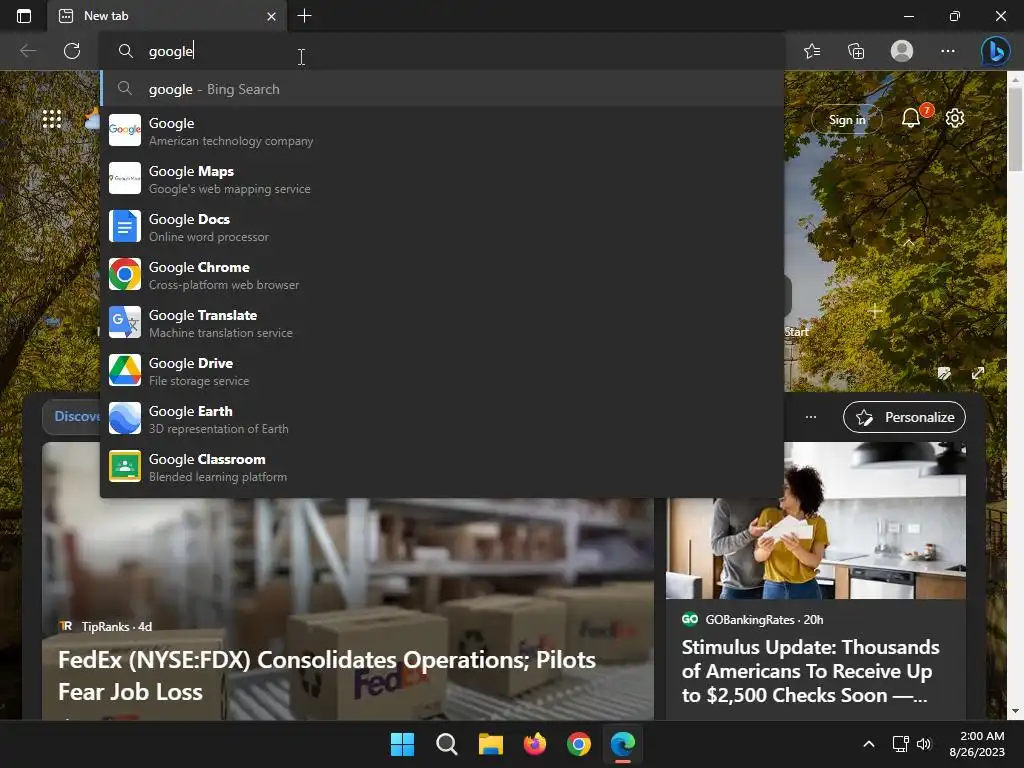Add a new tab with plus button
Screen dimensions: 1024x768
point(304,16)
